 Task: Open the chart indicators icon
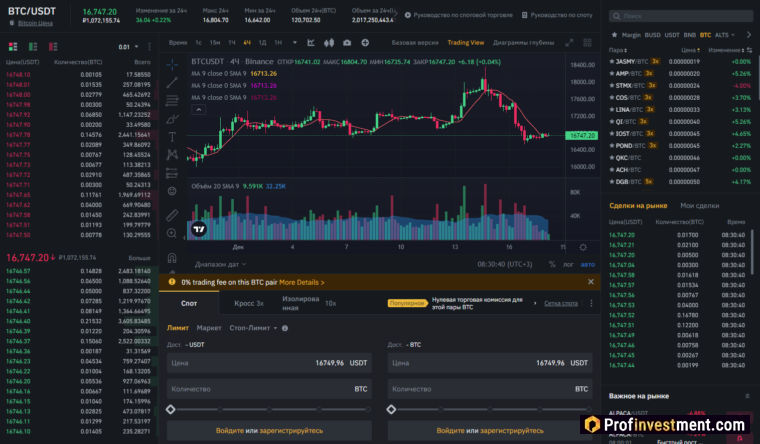(x=311, y=43)
